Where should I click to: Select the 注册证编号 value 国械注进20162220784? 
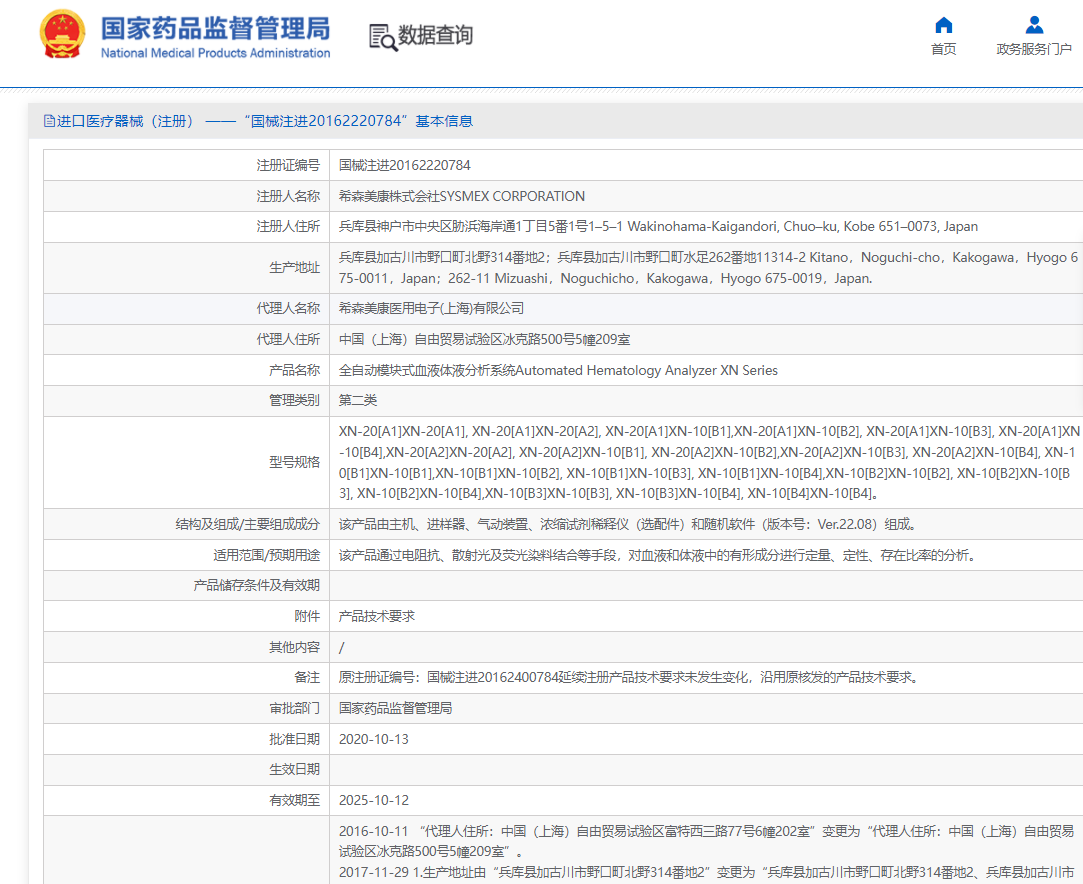pos(405,165)
